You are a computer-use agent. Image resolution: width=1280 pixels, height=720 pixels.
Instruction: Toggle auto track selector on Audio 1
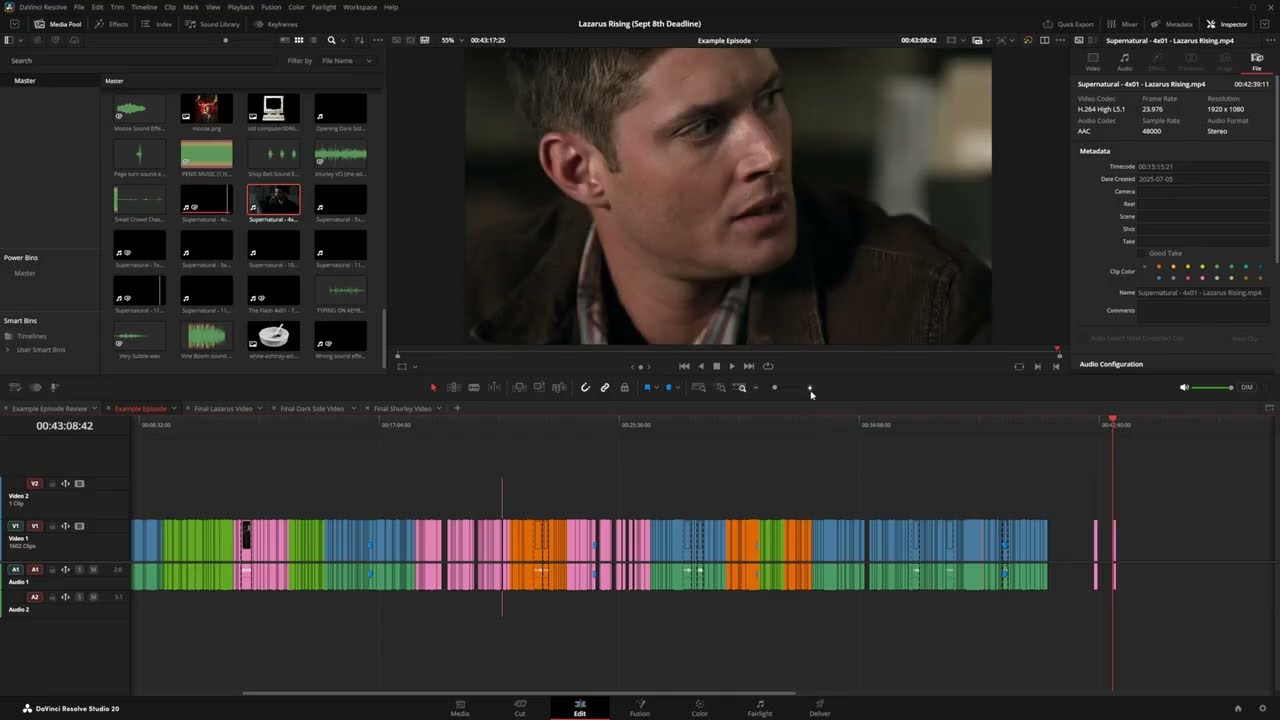tap(65, 569)
